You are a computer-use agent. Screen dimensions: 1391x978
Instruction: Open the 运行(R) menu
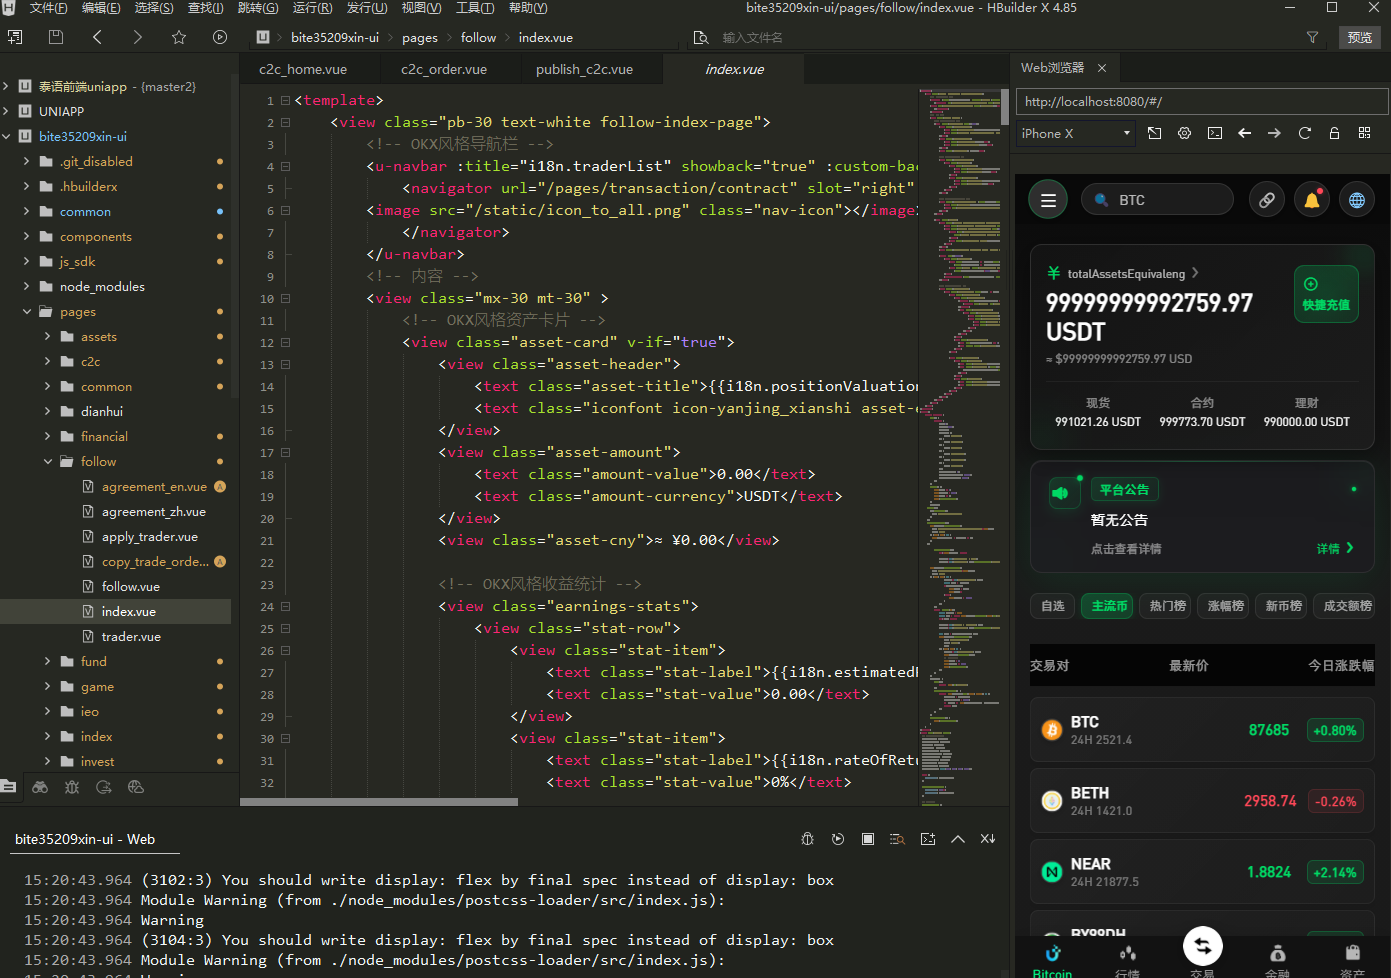click(312, 8)
